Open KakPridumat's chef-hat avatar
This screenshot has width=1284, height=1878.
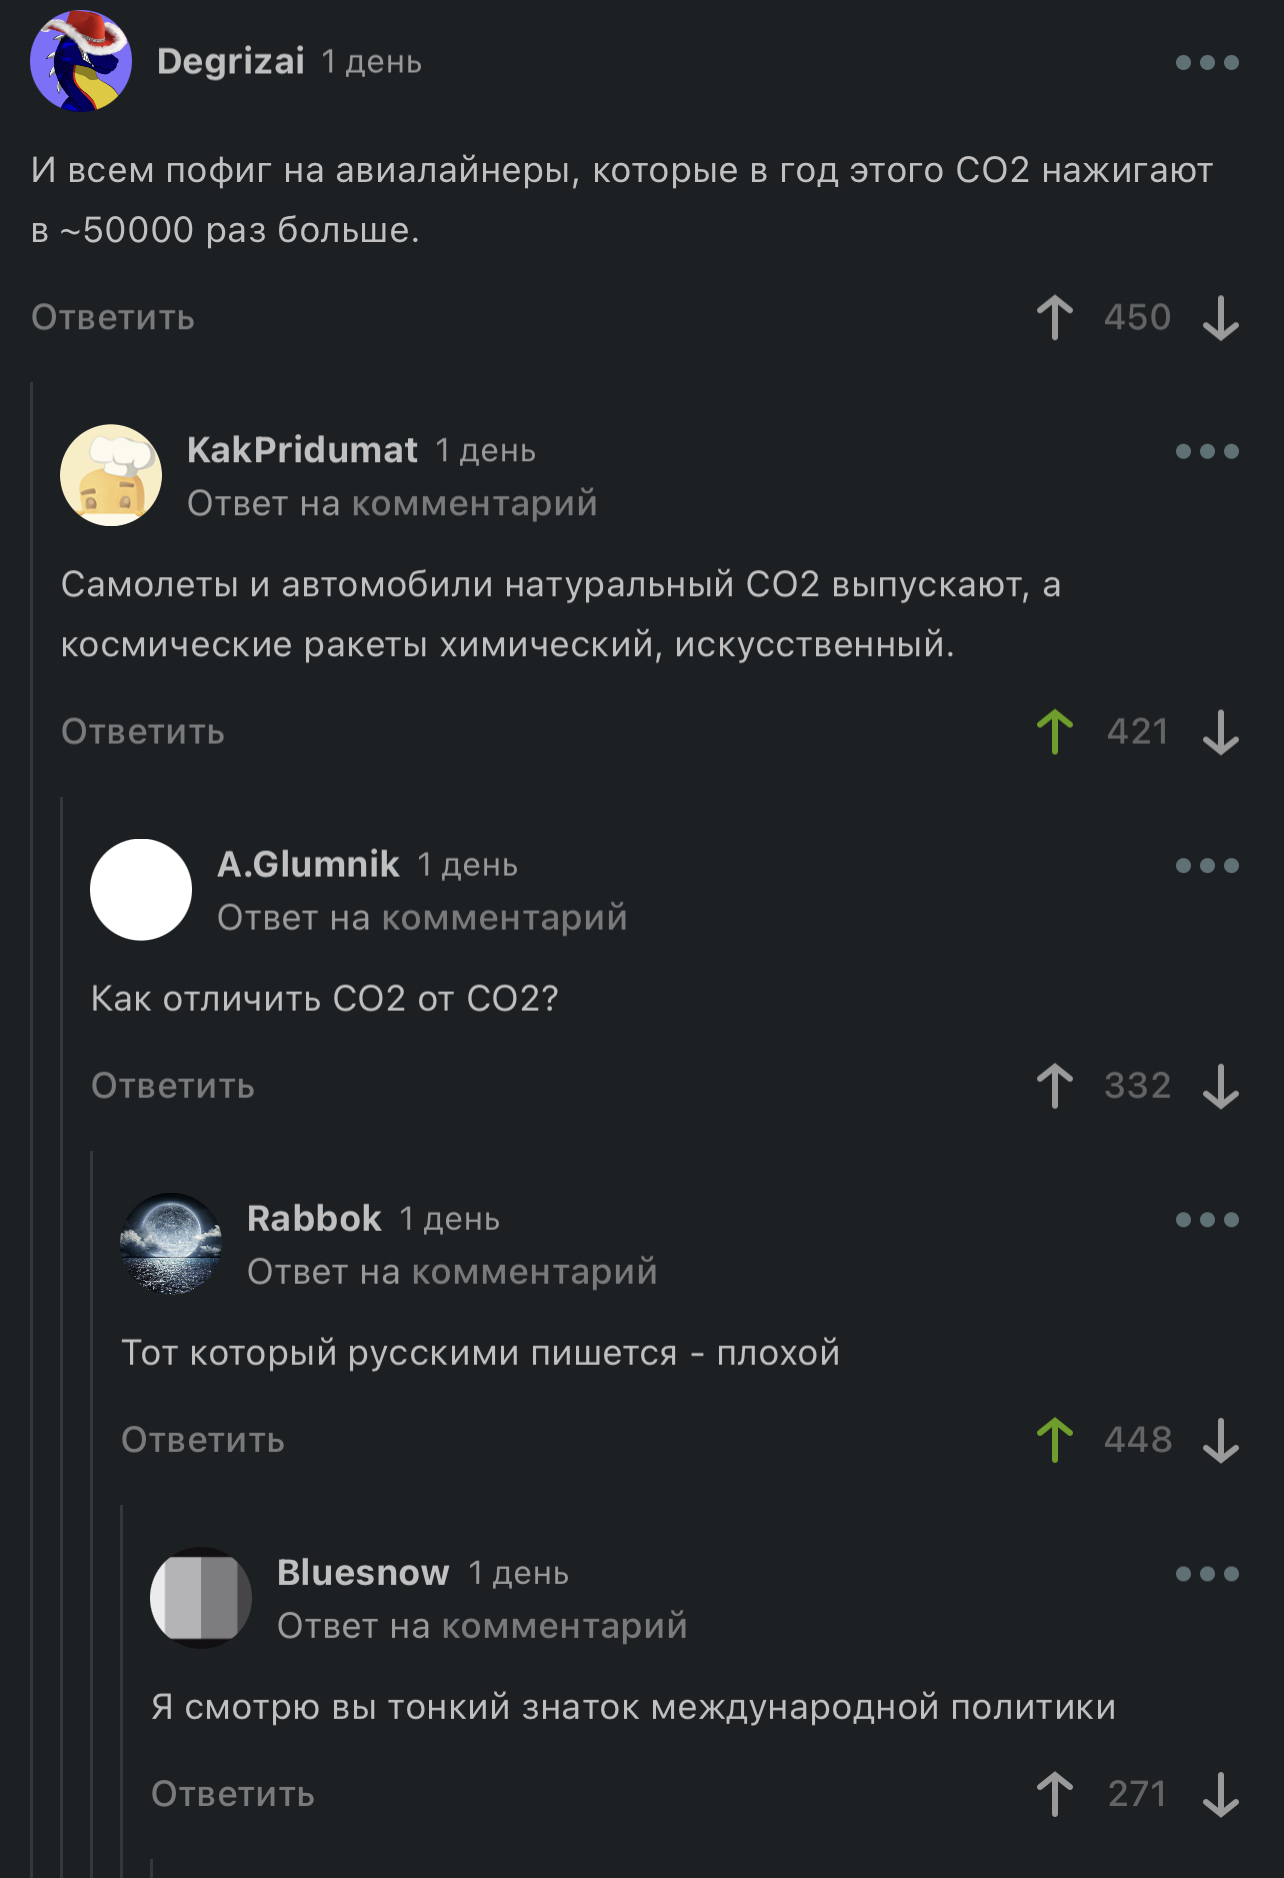pos(111,475)
